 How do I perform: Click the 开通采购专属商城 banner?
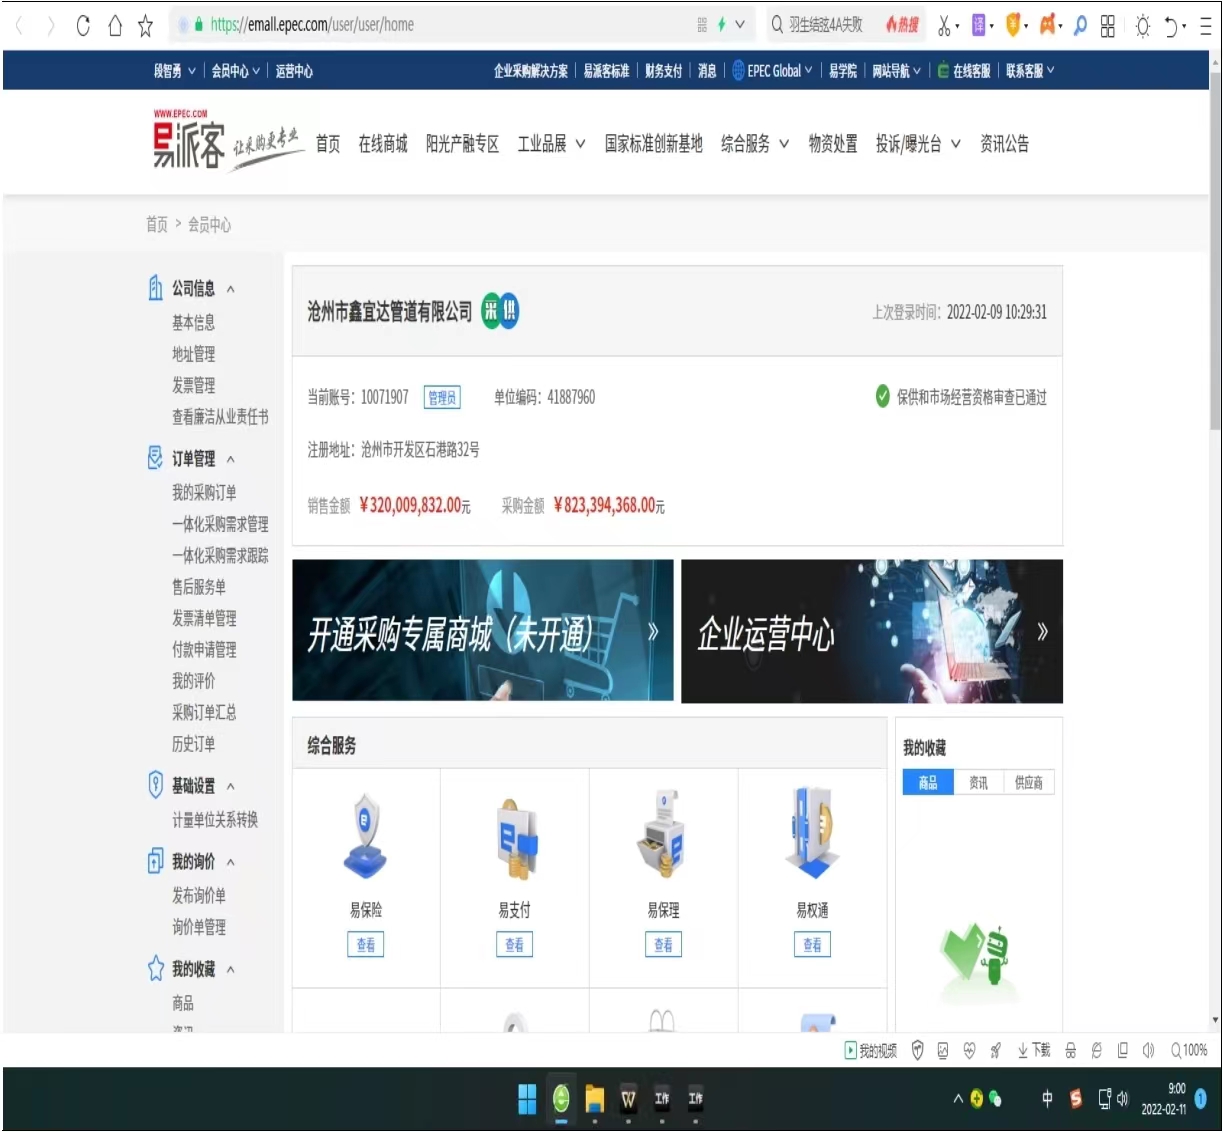[x=483, y=631]
